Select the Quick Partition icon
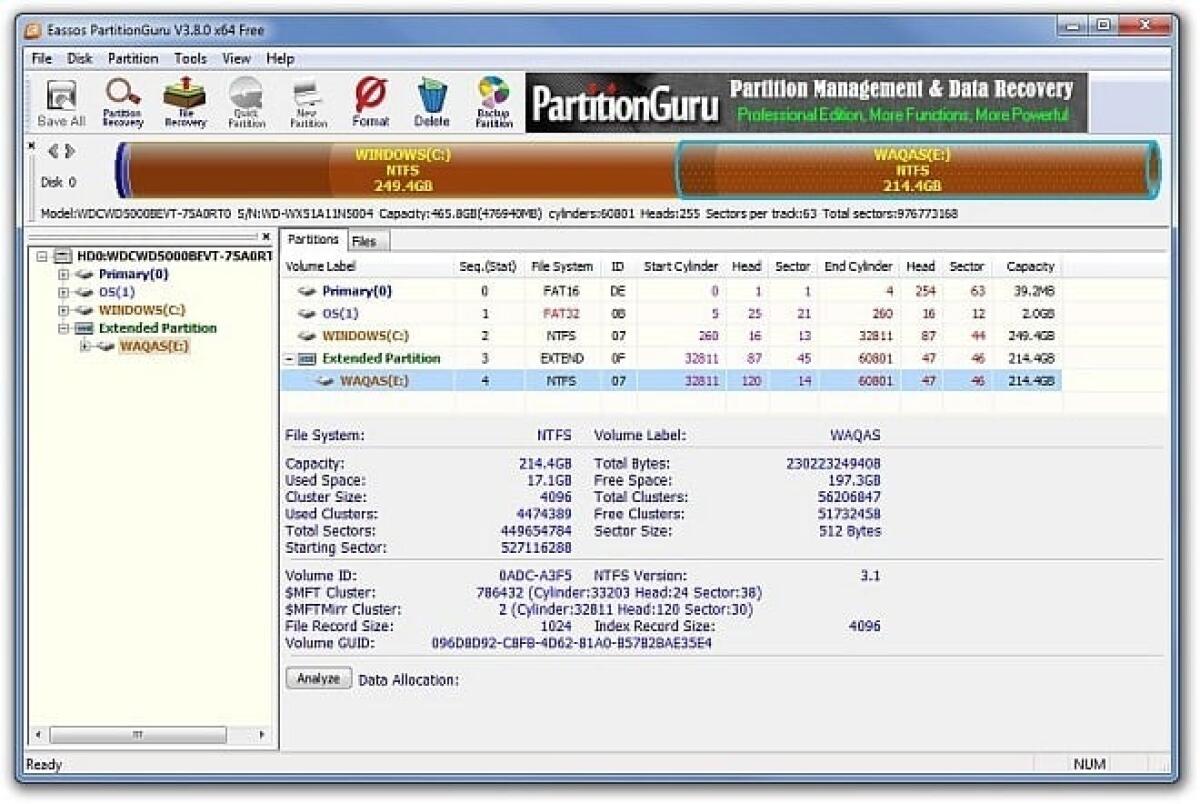The image size is (1200, 804). (x=245, y=100)
